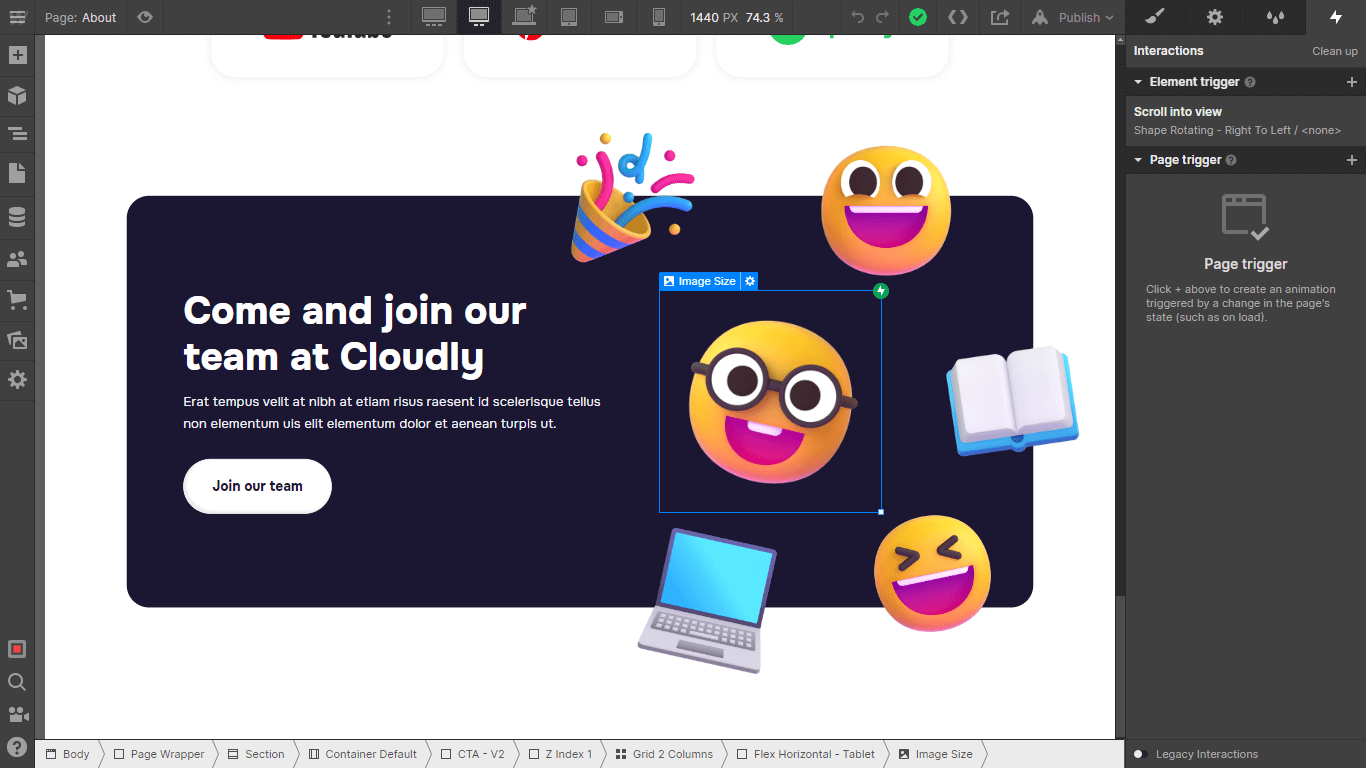Open the Assets image panel
The width and height of the screenshot is (1366, 768).
pos(17,340)
